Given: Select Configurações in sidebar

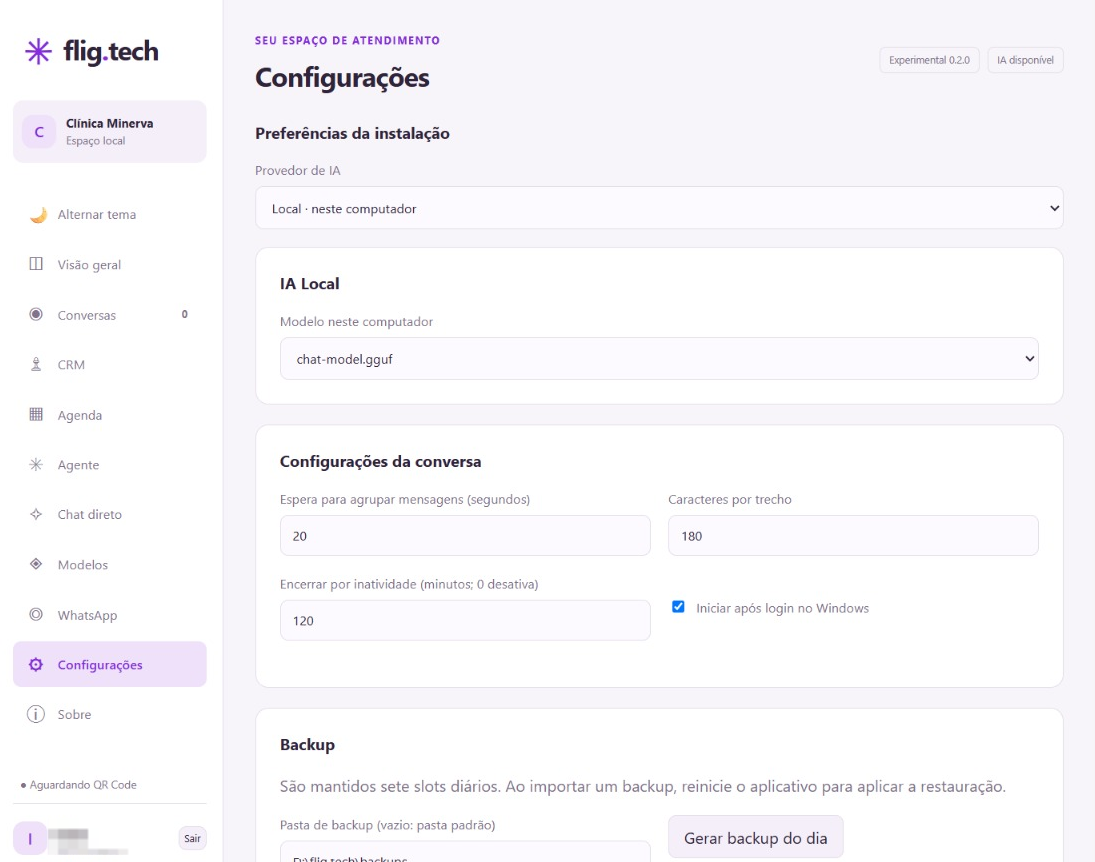Looking at the screenshot, I should coord(110,664).
